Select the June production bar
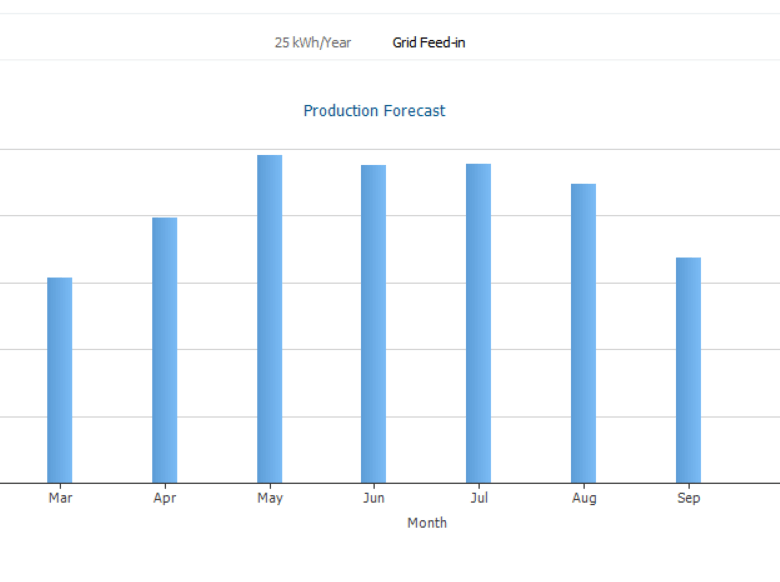 [x=374, y=324]
